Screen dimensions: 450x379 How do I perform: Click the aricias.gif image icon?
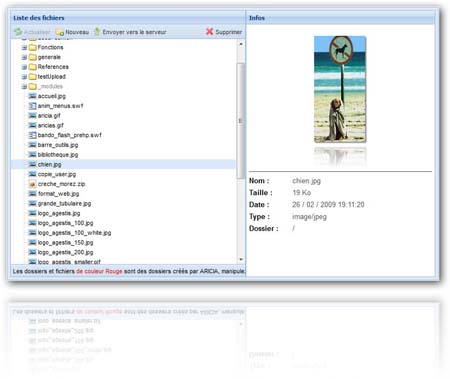click(32, 125)
